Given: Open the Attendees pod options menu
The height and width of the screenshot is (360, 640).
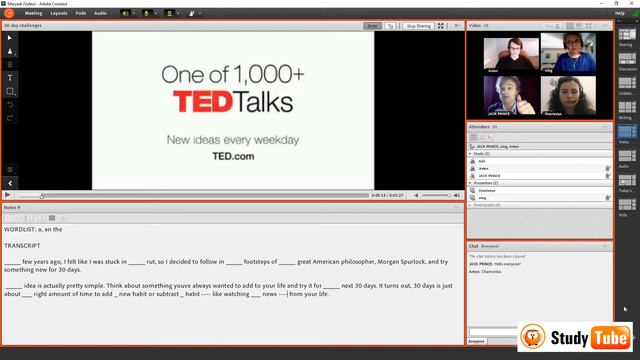Looking at the screenshot, I should point(605,127).
